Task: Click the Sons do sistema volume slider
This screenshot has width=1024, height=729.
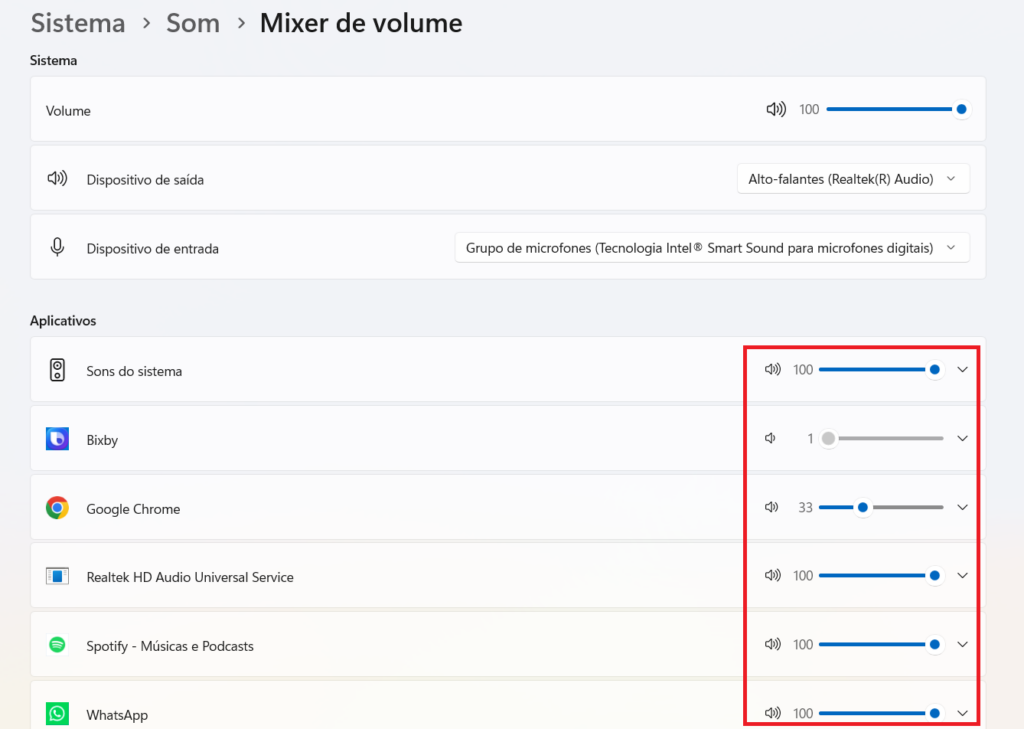Action: 880,370
